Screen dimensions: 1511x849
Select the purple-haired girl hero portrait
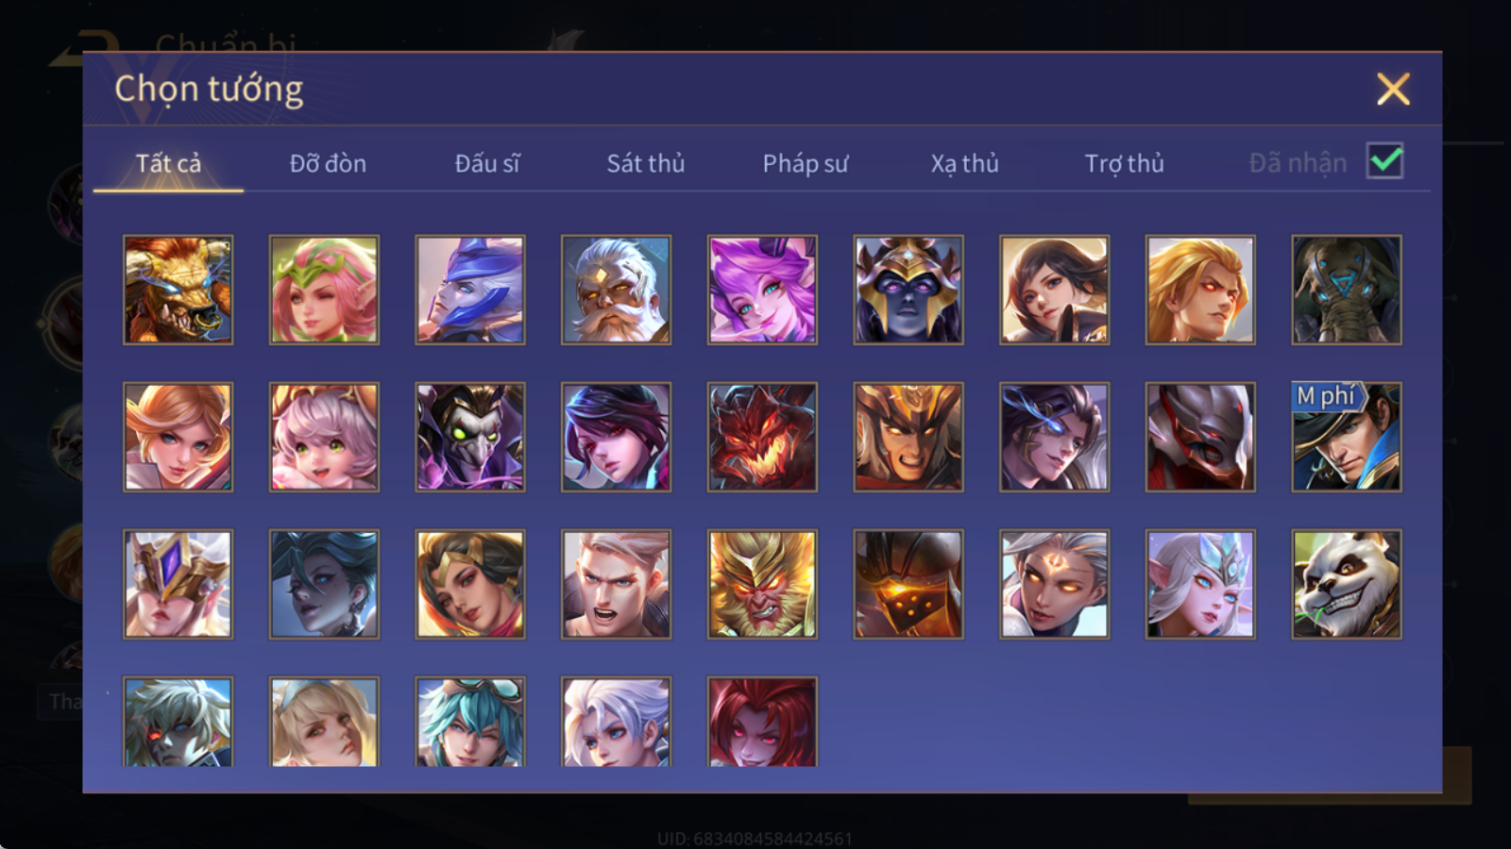pyautogui.click(x=762, y=290)
